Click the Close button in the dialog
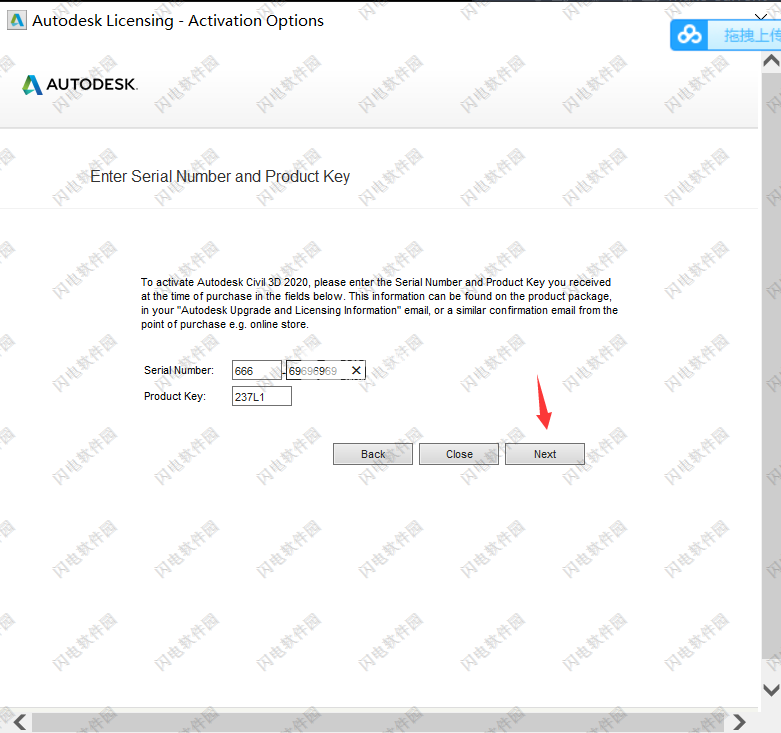Viewport: 781px width, 733px height. (x=459, y=454)
